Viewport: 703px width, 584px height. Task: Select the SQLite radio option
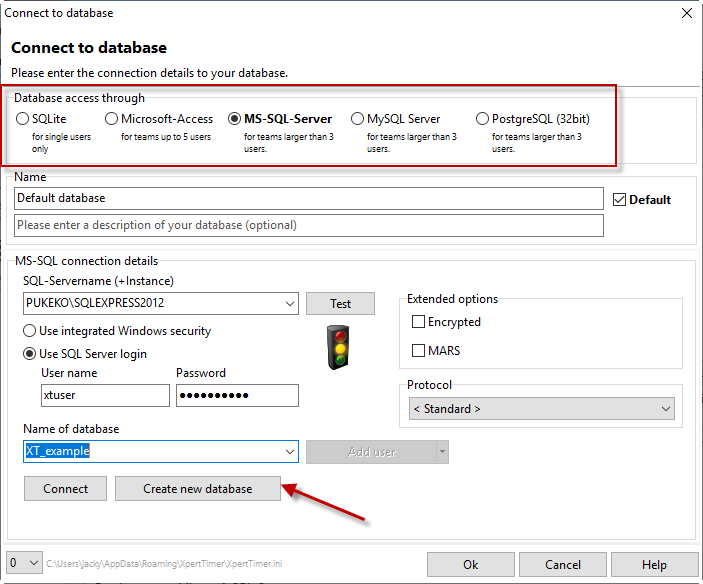[x=23, y=119]
